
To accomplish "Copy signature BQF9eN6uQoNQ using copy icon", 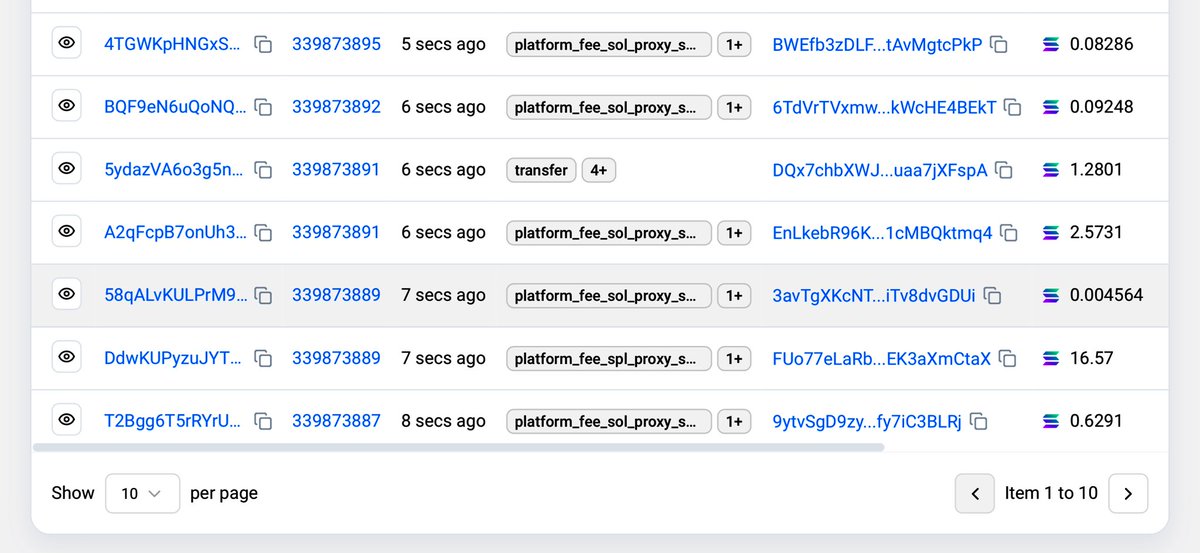I will point(263,108).
